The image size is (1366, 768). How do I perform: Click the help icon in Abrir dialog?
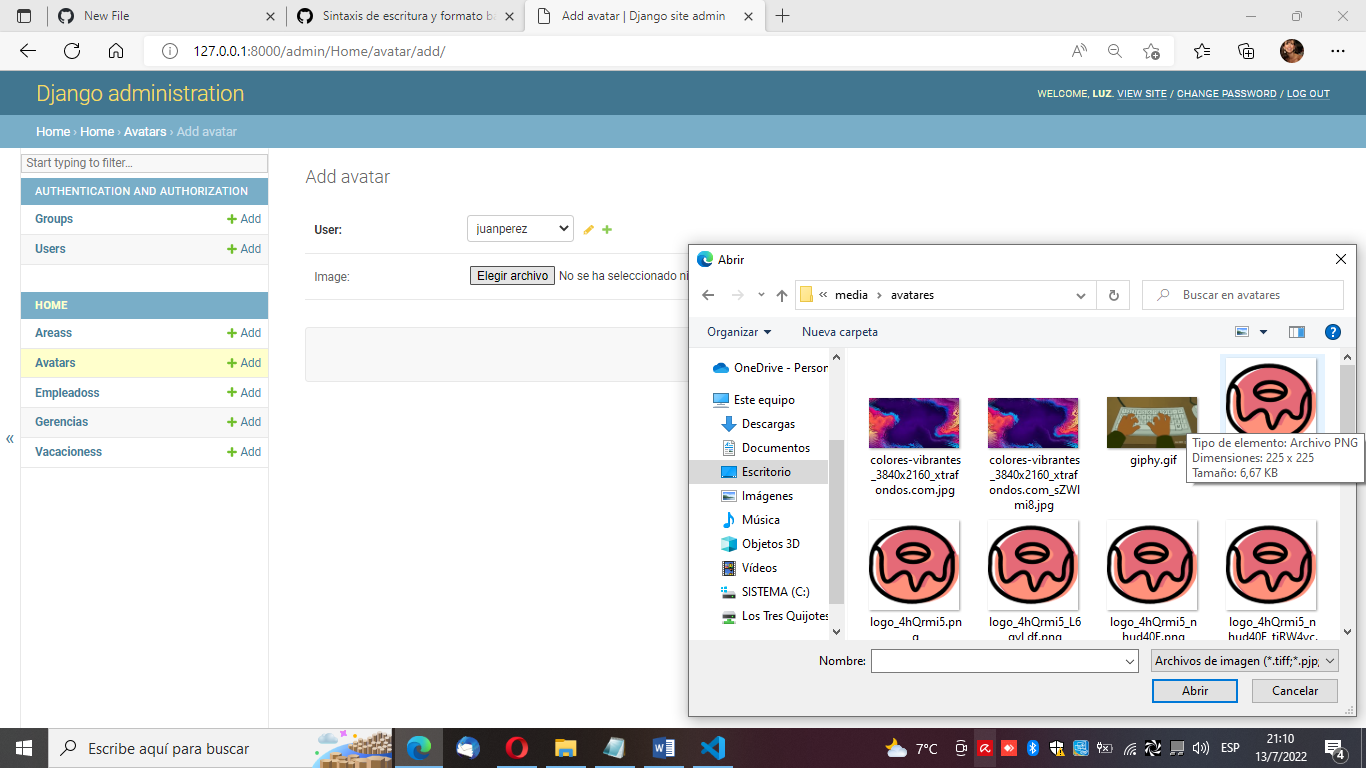coord(1332,332)
